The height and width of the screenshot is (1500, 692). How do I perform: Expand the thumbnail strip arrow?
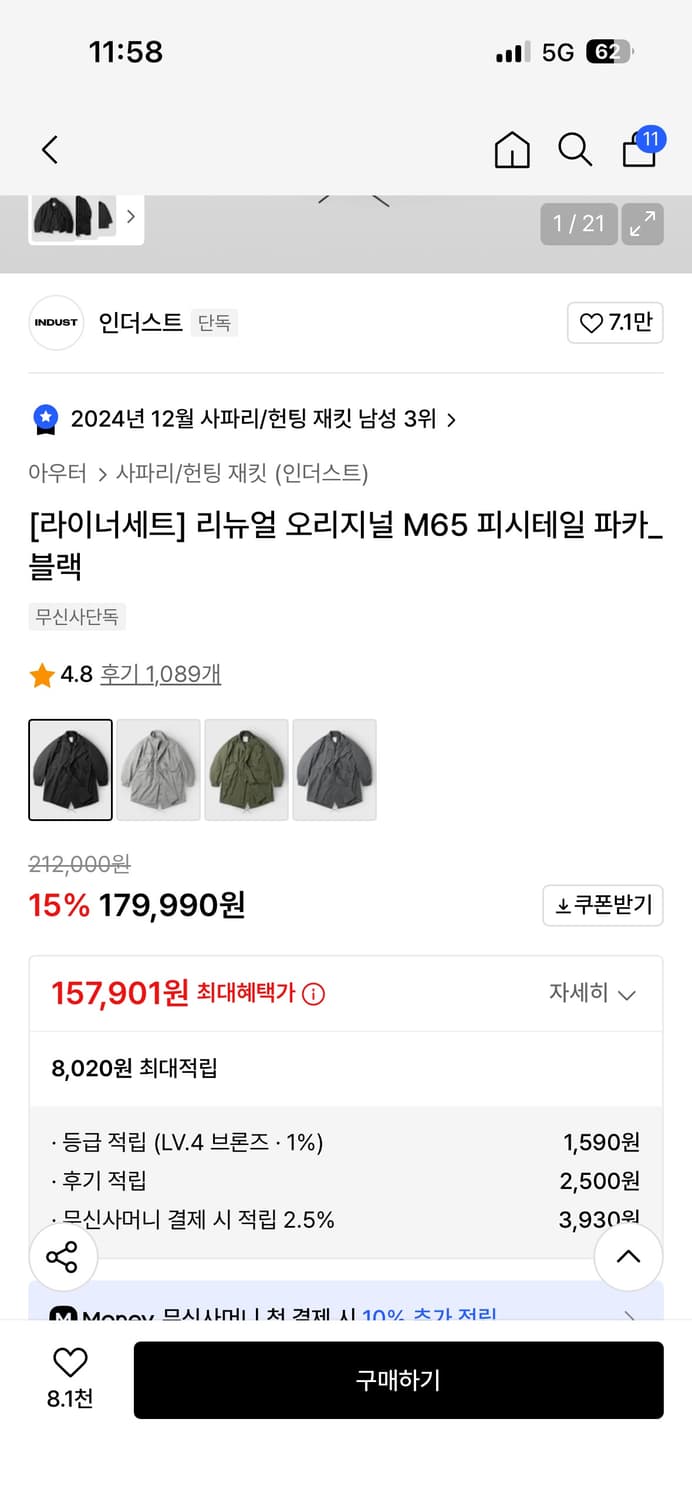click(129, 216)
